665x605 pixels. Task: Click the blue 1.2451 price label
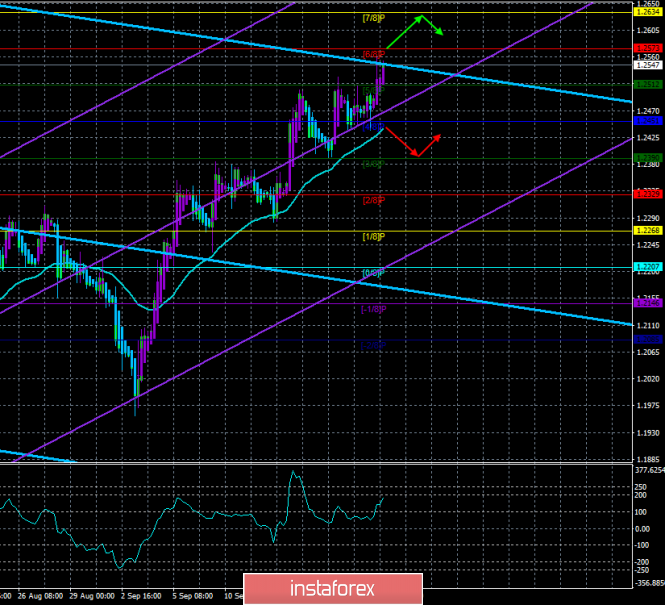(647, 121)
